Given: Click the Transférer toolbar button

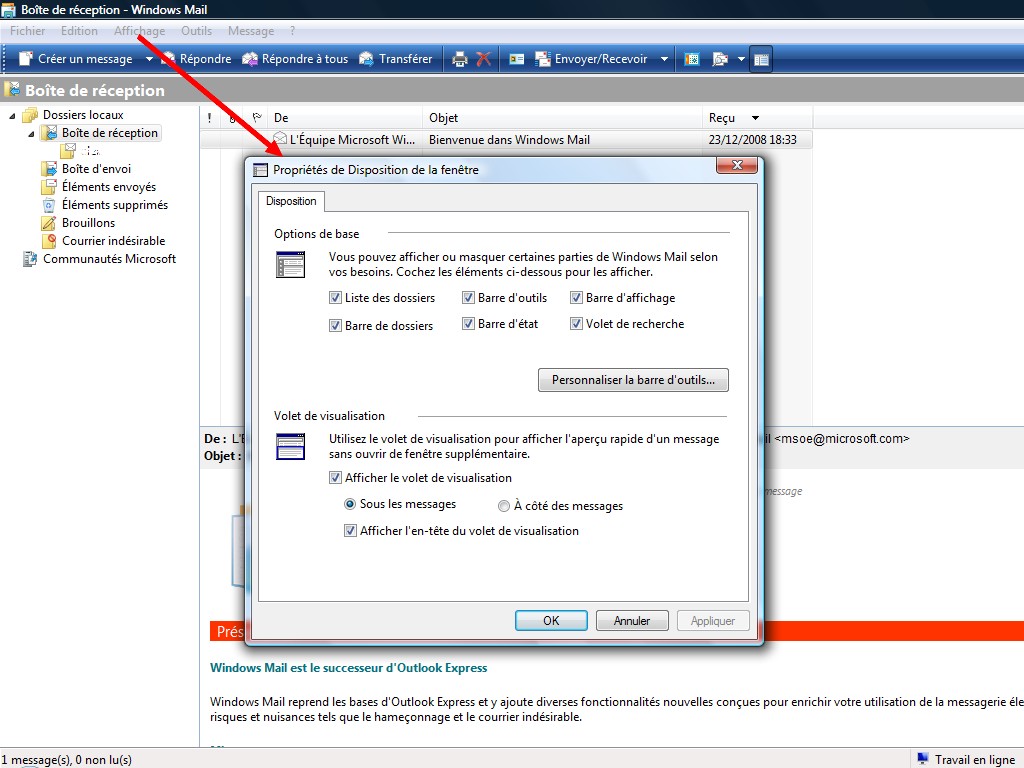Looking at the screenshot, I should (x=396, y=59).
